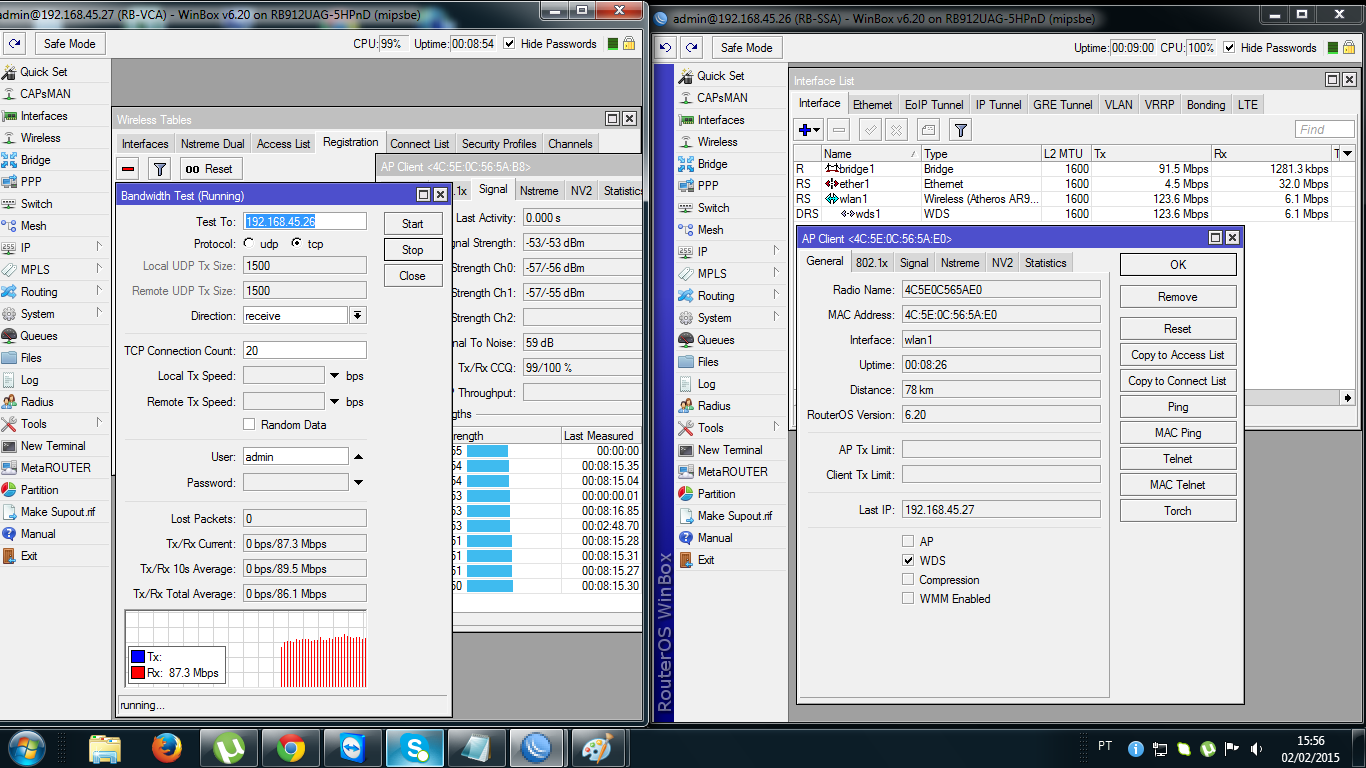Click the filter funnel icon in Interface List
Image resolution: width=1366 pixels, height=768 pixels.
pyautogui.click(x=960, y=130)
